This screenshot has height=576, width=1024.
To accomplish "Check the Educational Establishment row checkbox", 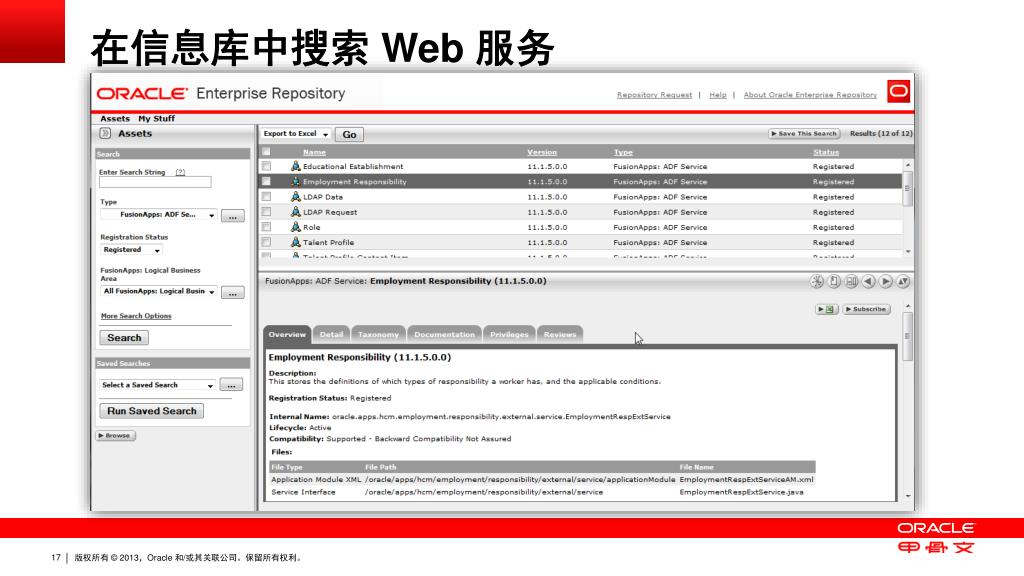I will click(266, 167).
